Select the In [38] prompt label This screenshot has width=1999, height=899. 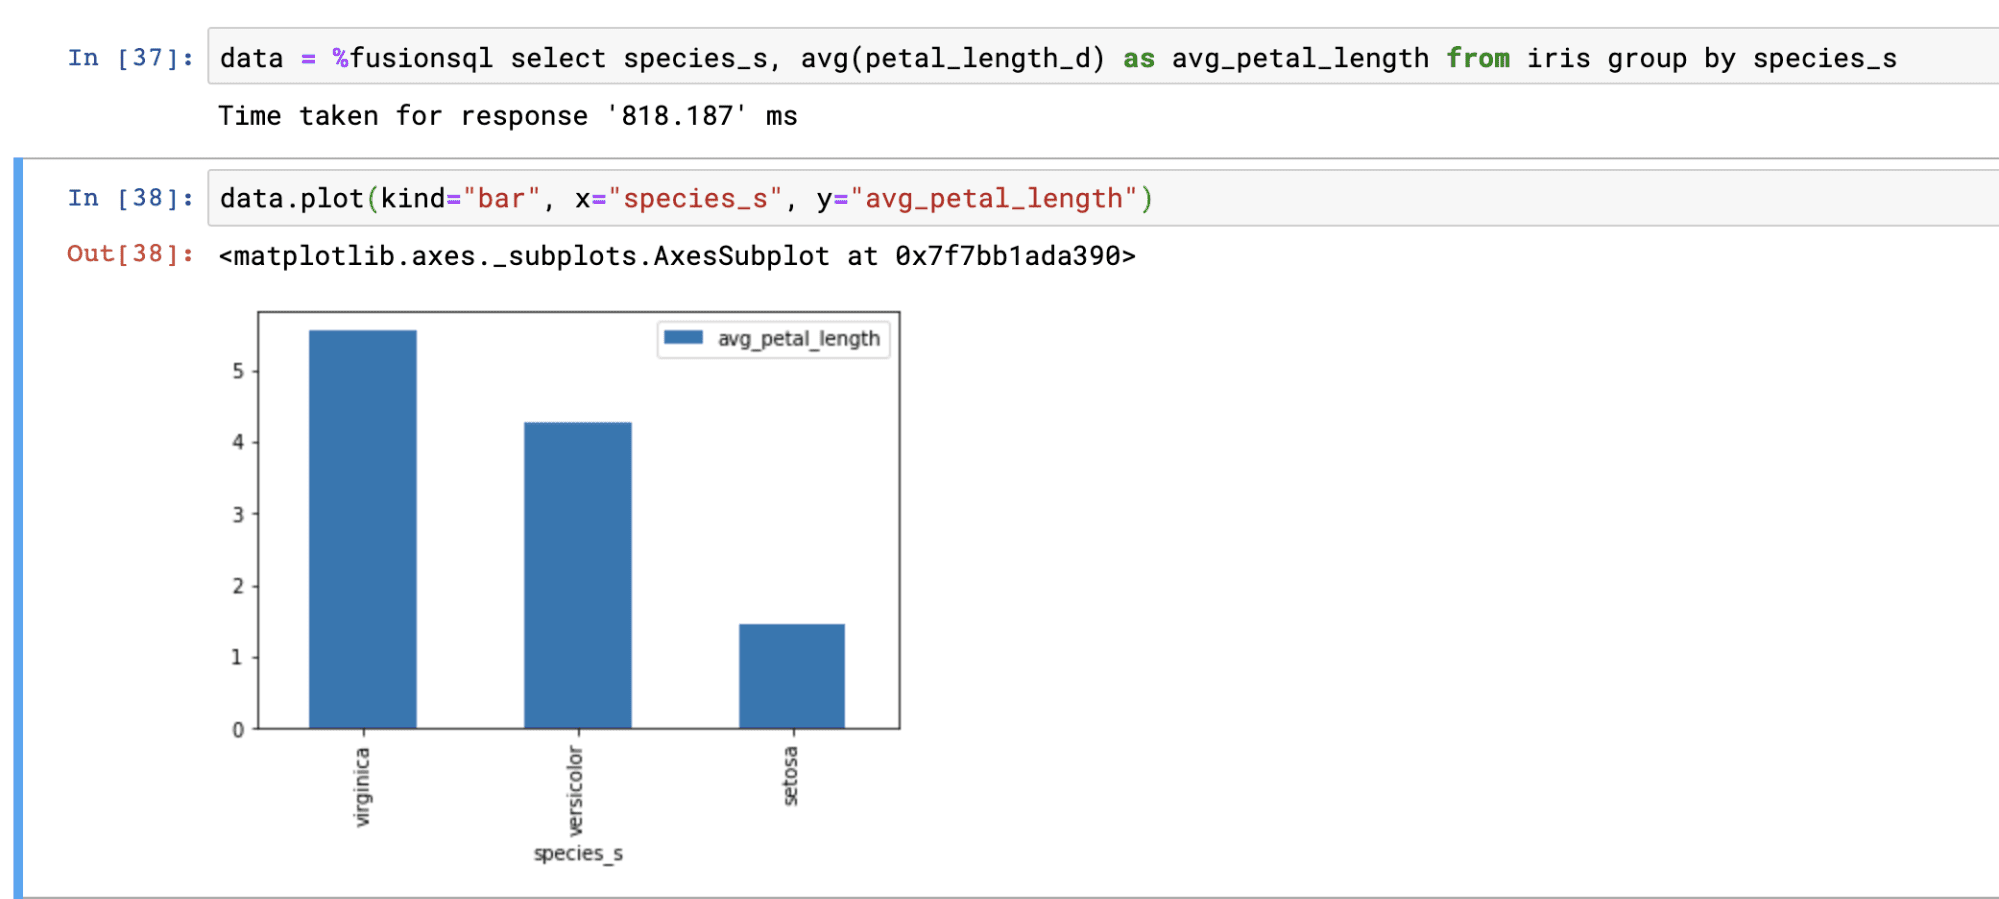(x=131, y=198)
